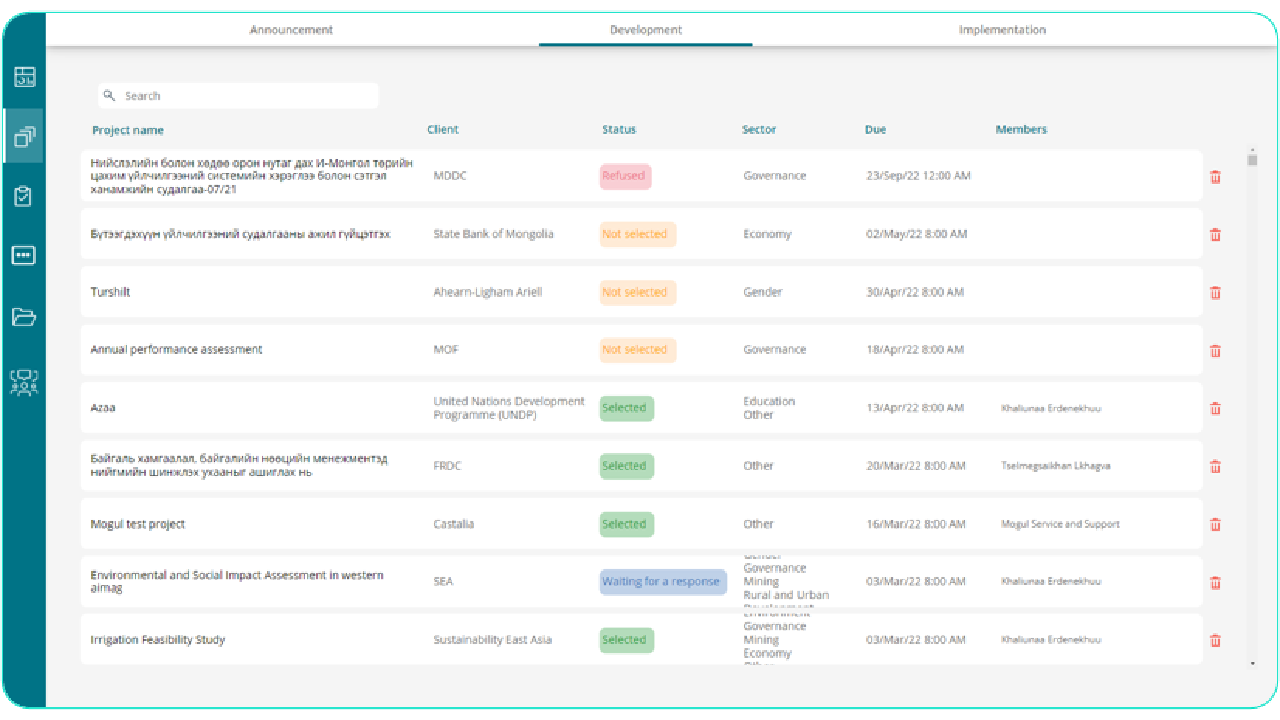The image size is (1280, 720).
Task: Click the Castalia client cell
Action: click(454, 524)
